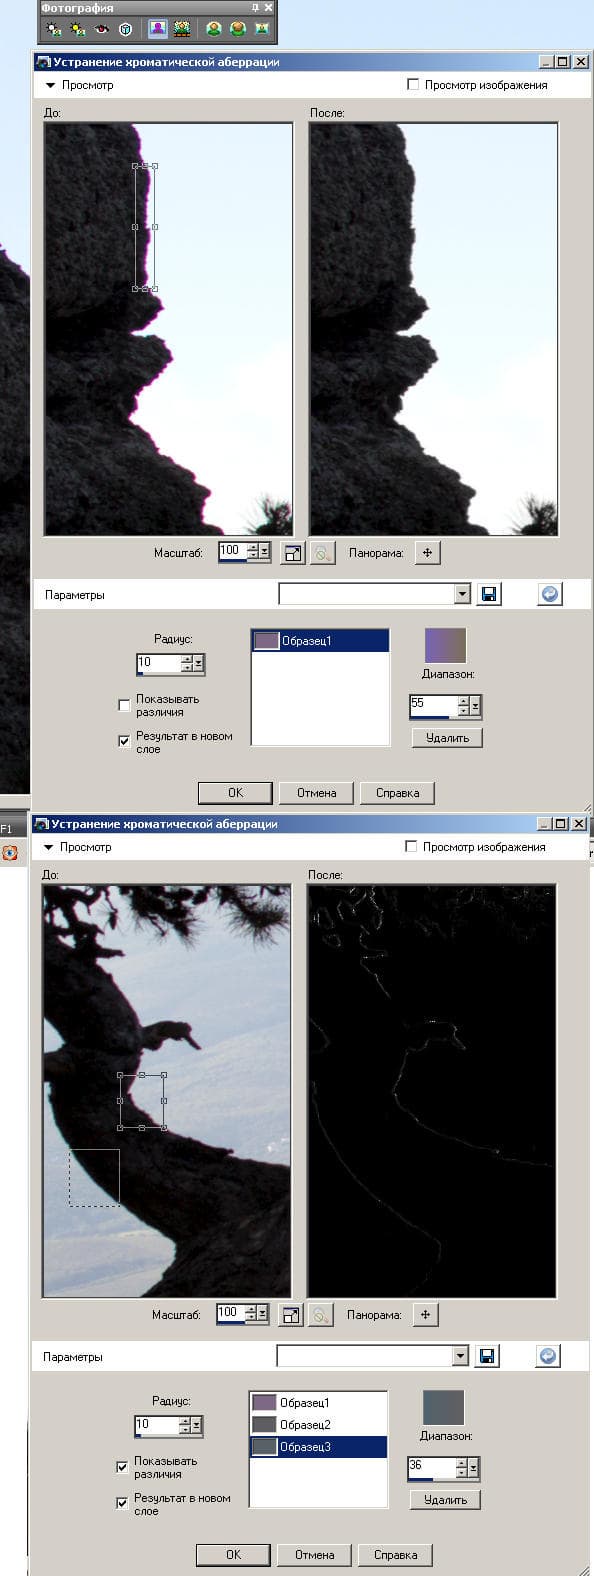Click the Диапазон field showing 36
Viewport: 594px width, 1576px height.
(431, 1468)
